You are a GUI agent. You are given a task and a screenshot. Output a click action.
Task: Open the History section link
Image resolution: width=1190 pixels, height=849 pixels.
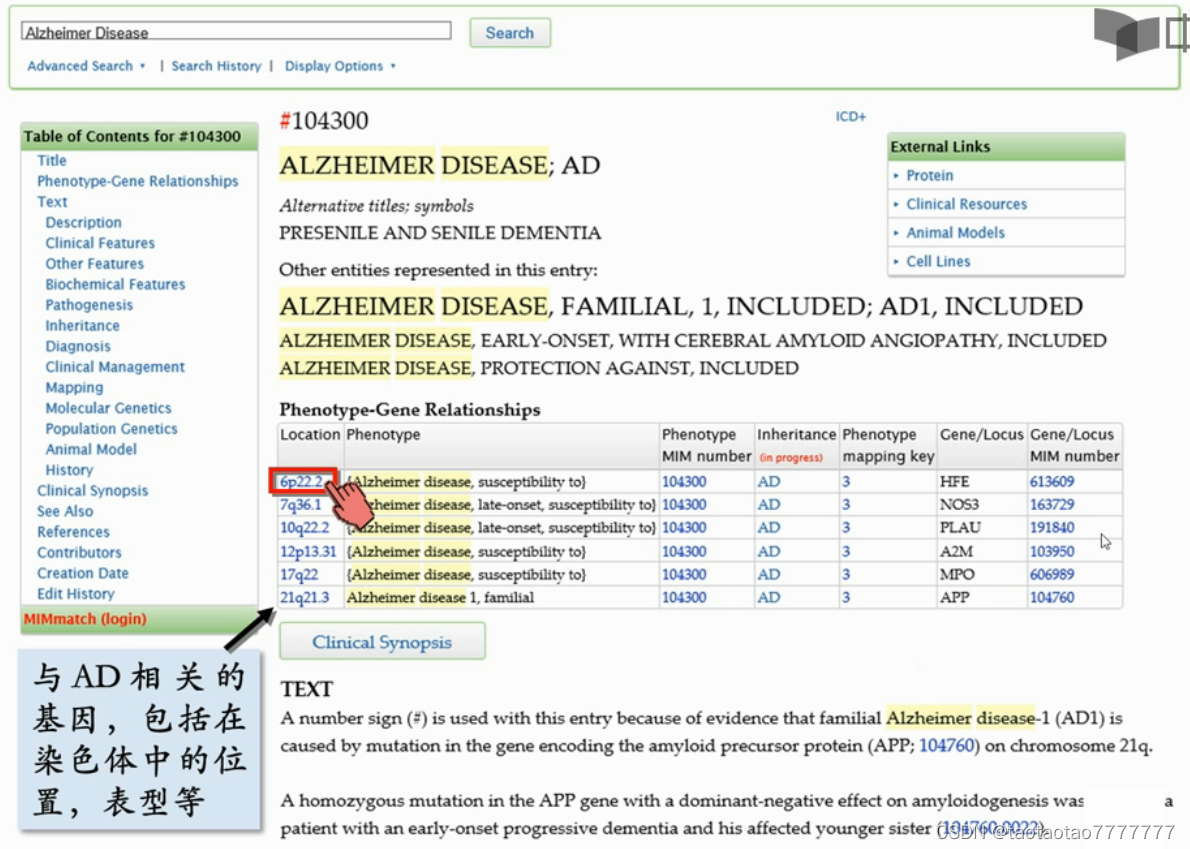point(69,470)
